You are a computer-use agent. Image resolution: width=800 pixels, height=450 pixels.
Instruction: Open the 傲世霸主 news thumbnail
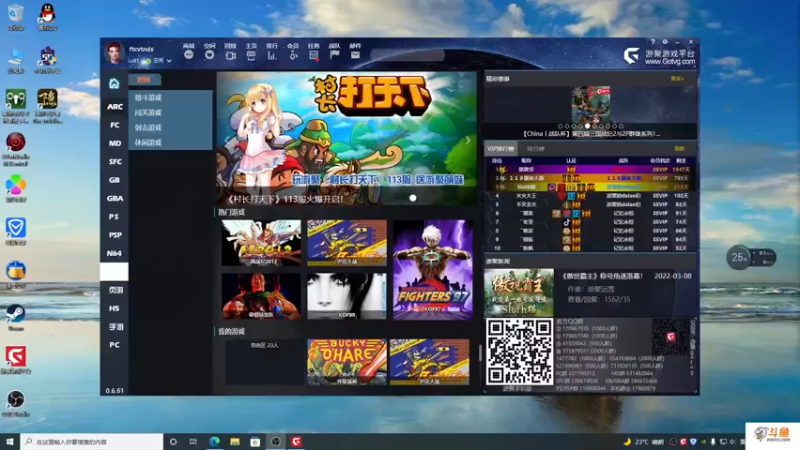(519, 292)
